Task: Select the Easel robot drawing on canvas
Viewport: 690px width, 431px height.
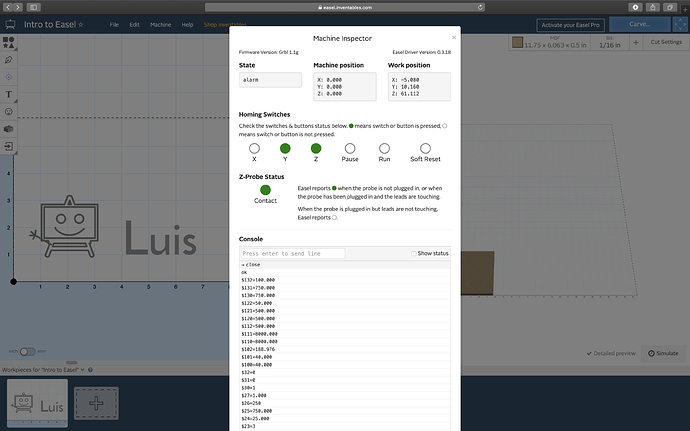Action: (64, 226)
